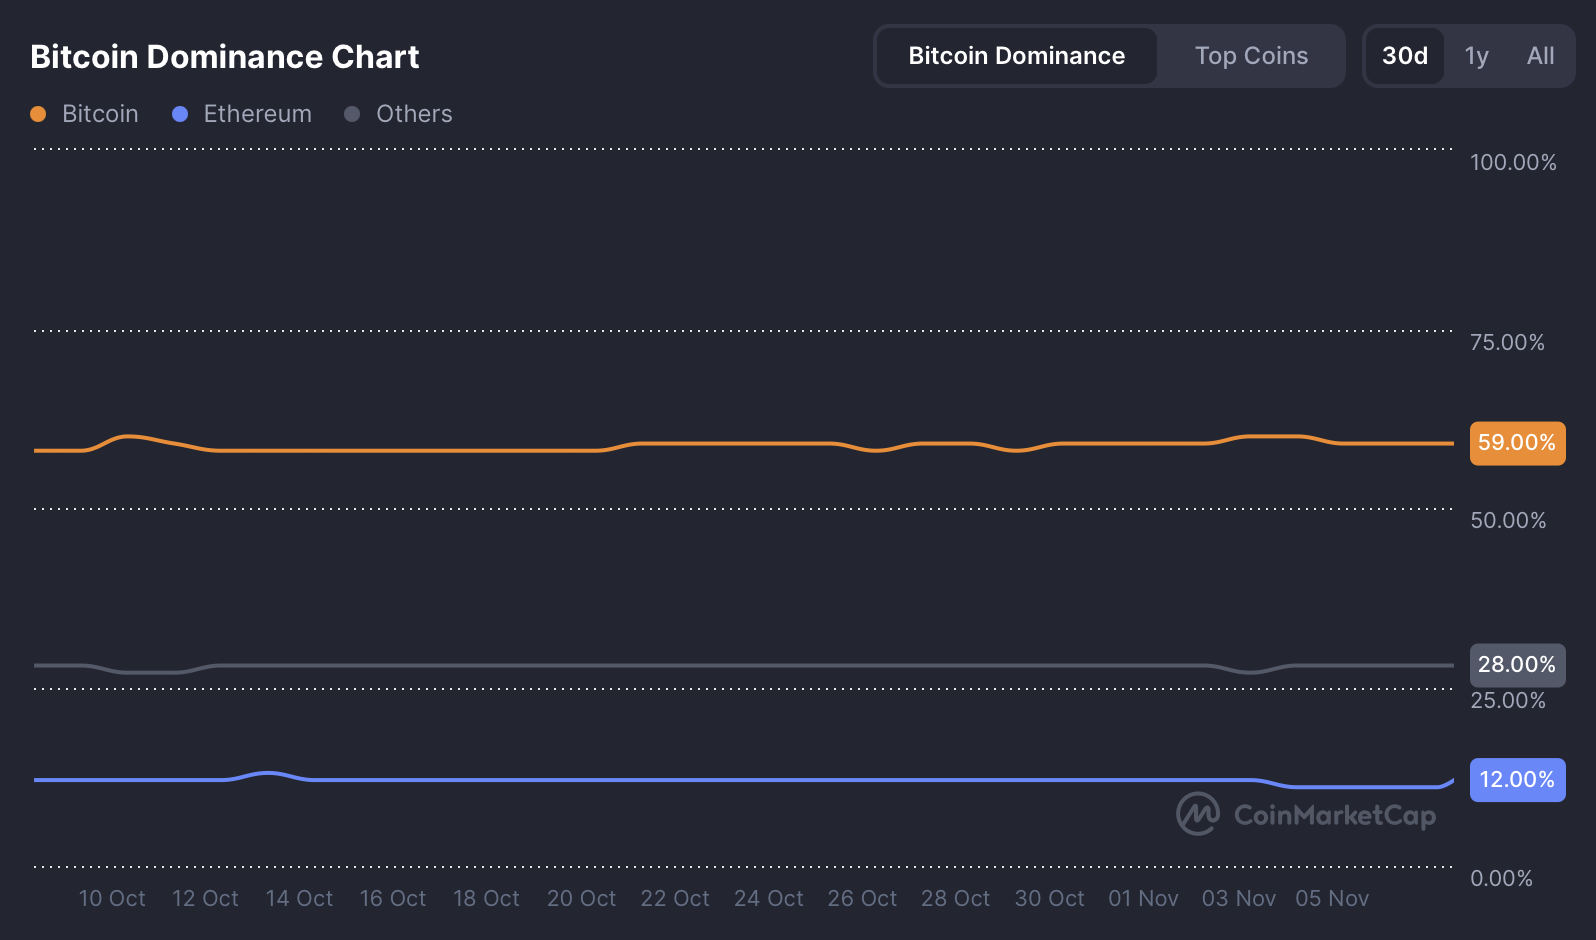The height and width of the screenshot is (940, 1596).
Task: Switch to the Bitcoin Dominance tab
Action: pyautogui.click(x=1016, y=56)
